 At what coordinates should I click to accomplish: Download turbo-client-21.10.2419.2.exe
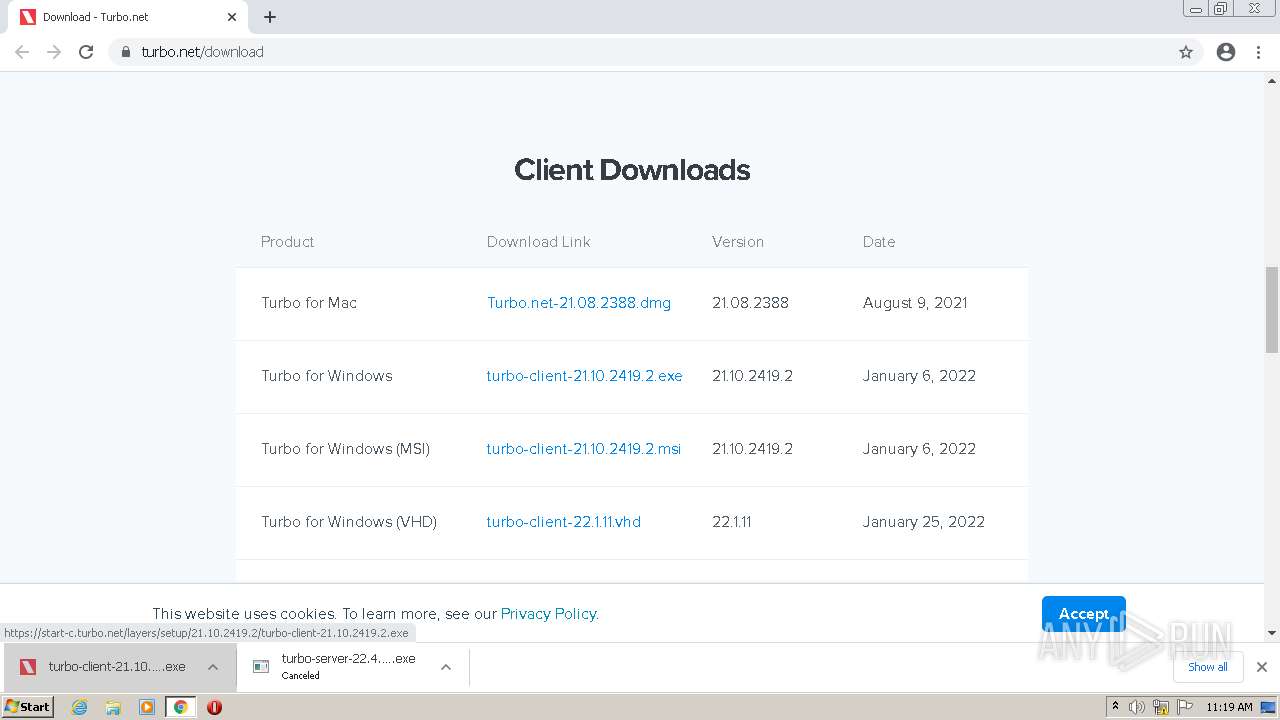click(584, 376)
